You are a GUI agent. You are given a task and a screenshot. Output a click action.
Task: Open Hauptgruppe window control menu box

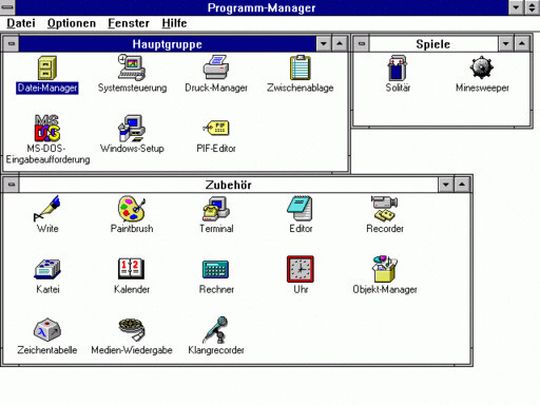(11, 44)
